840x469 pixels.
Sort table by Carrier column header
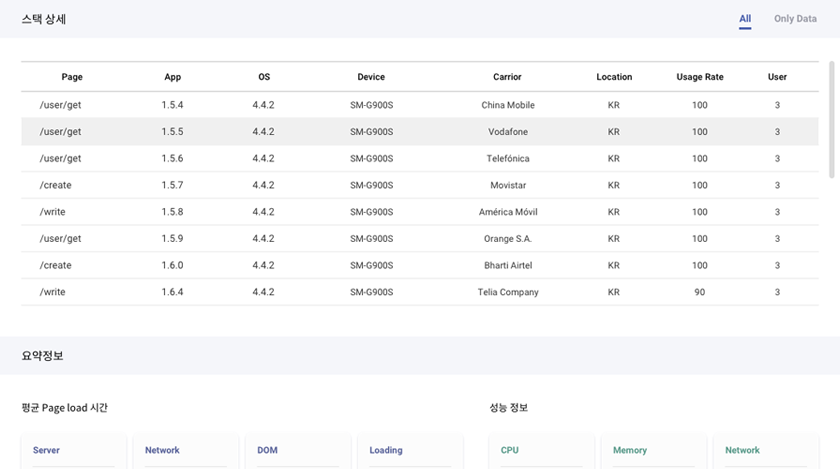point(507,77)
